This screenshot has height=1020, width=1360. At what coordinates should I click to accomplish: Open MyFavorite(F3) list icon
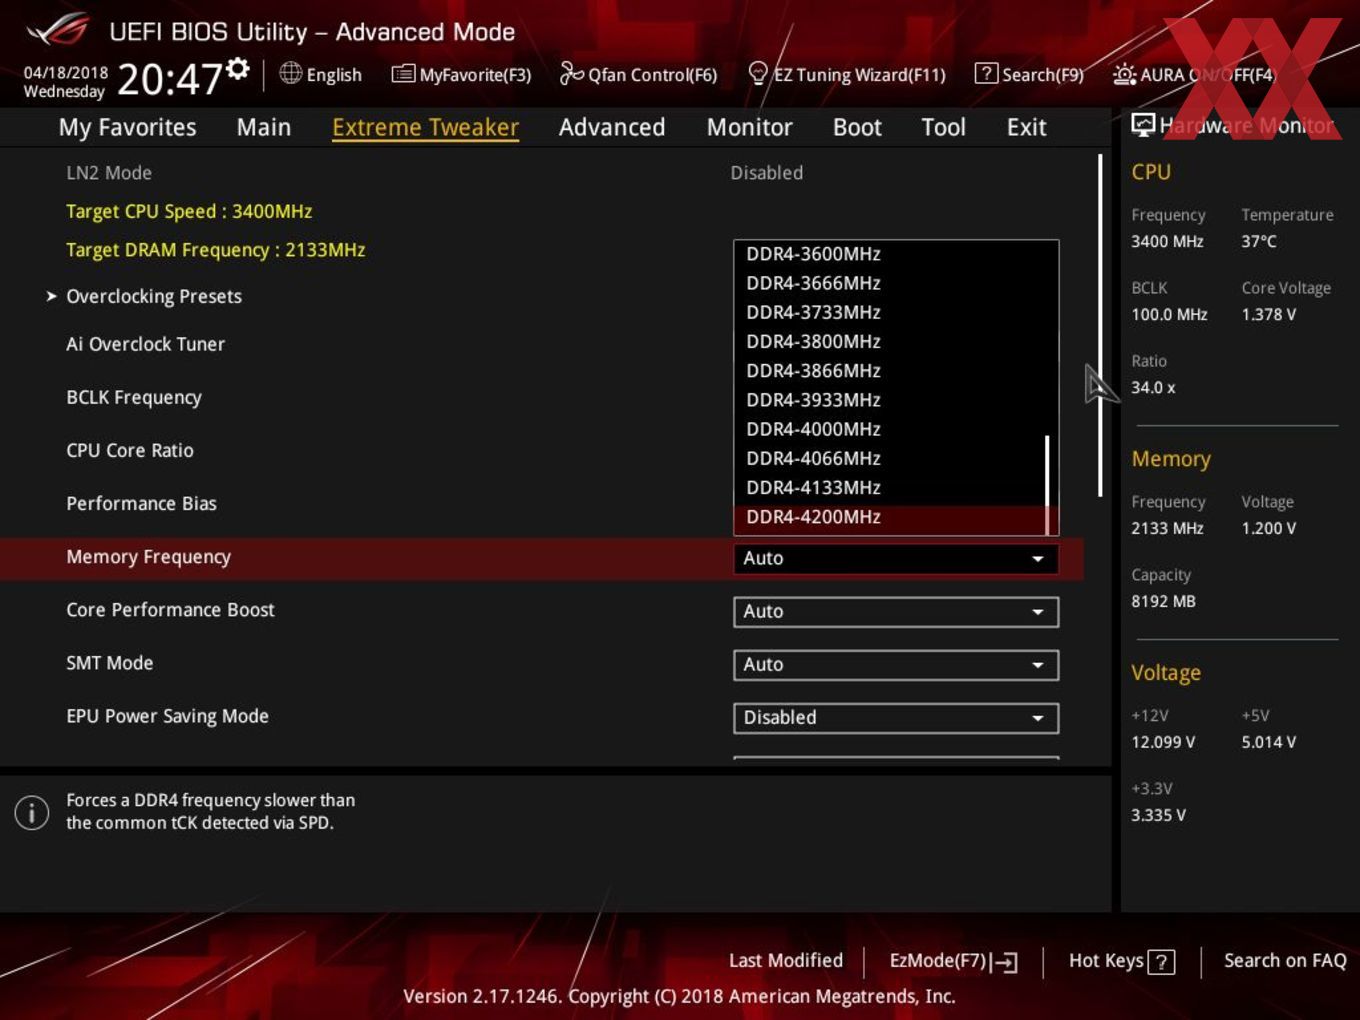[x=403, y=74]
